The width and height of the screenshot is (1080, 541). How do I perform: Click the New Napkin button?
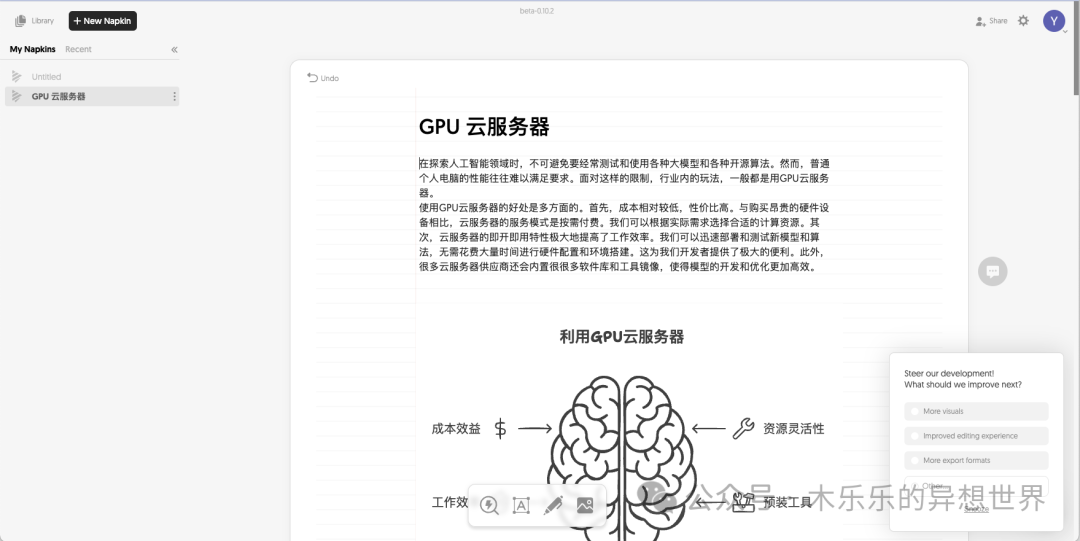pyautogui.click(x=103, y=21)
